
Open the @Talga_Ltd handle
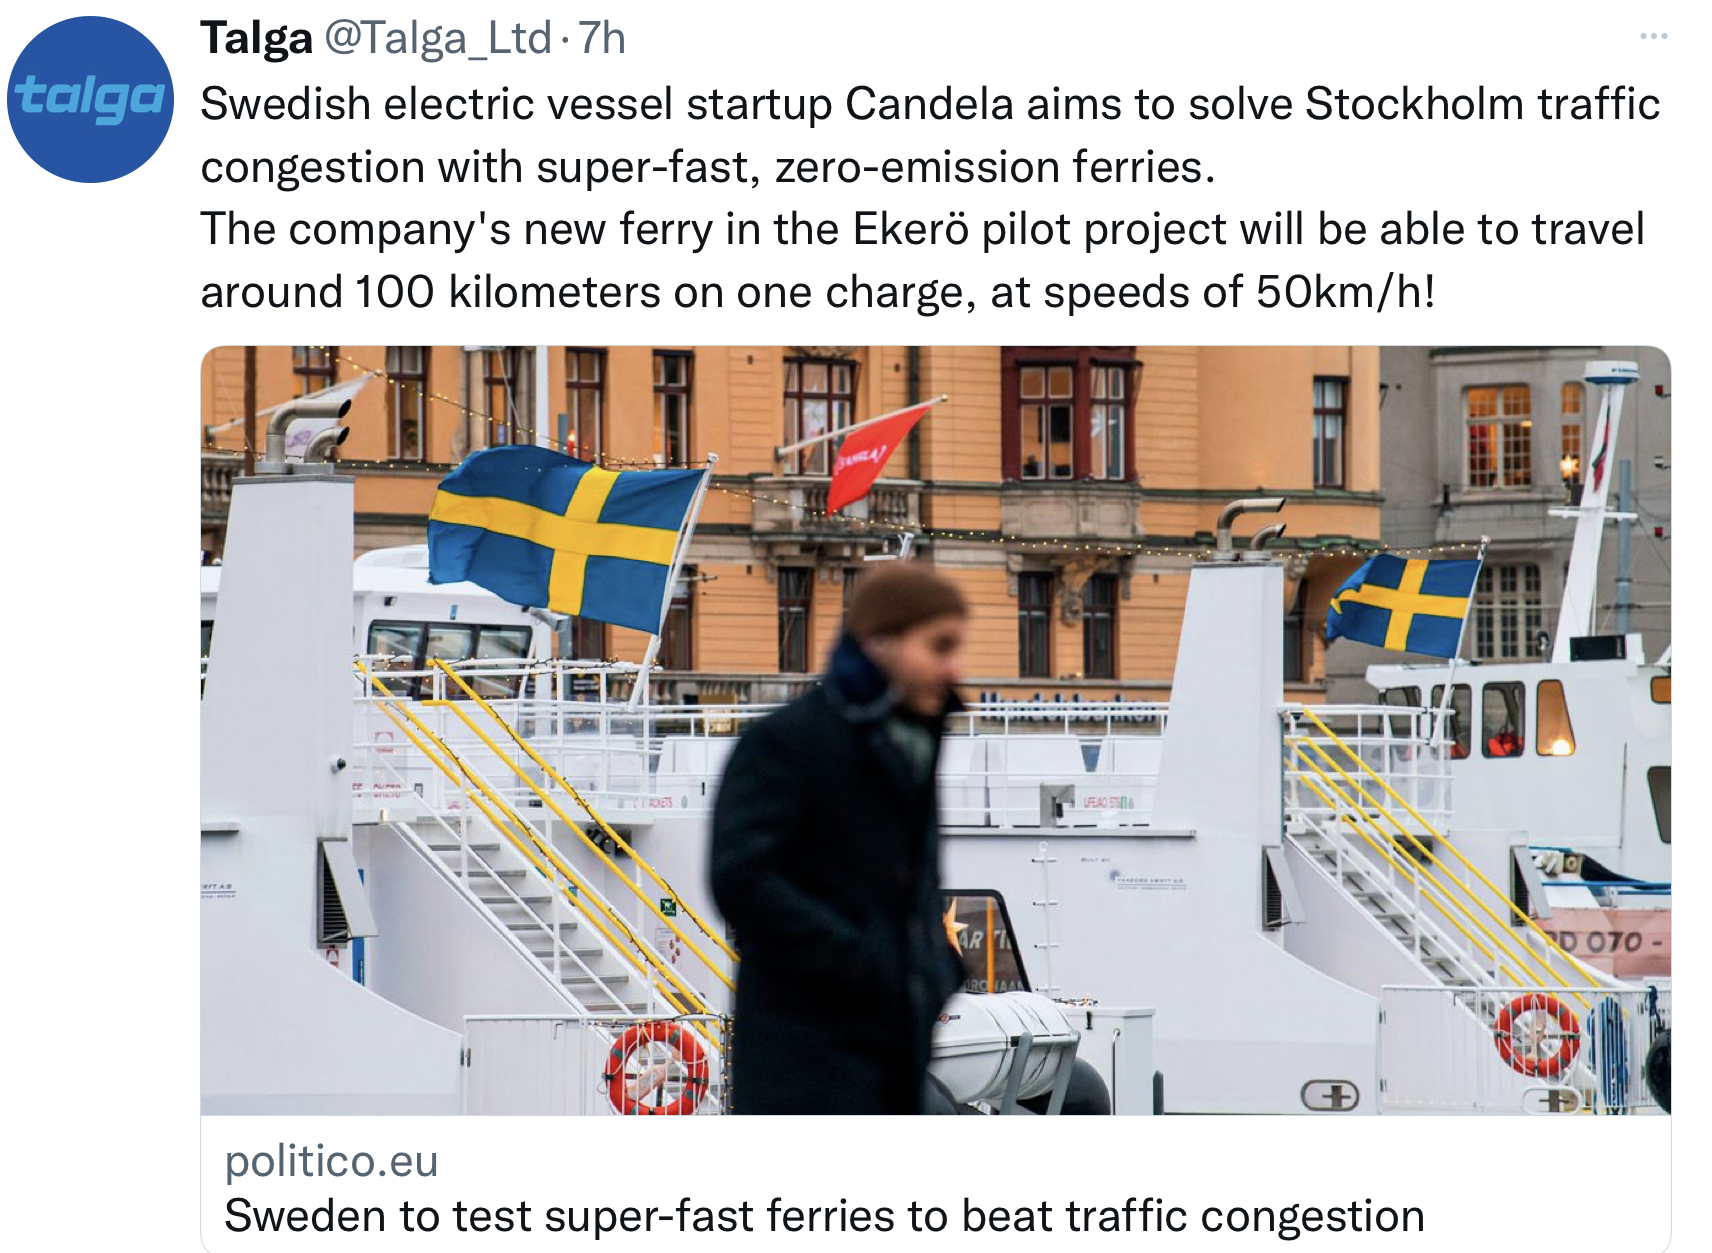(x=438, y=39)
